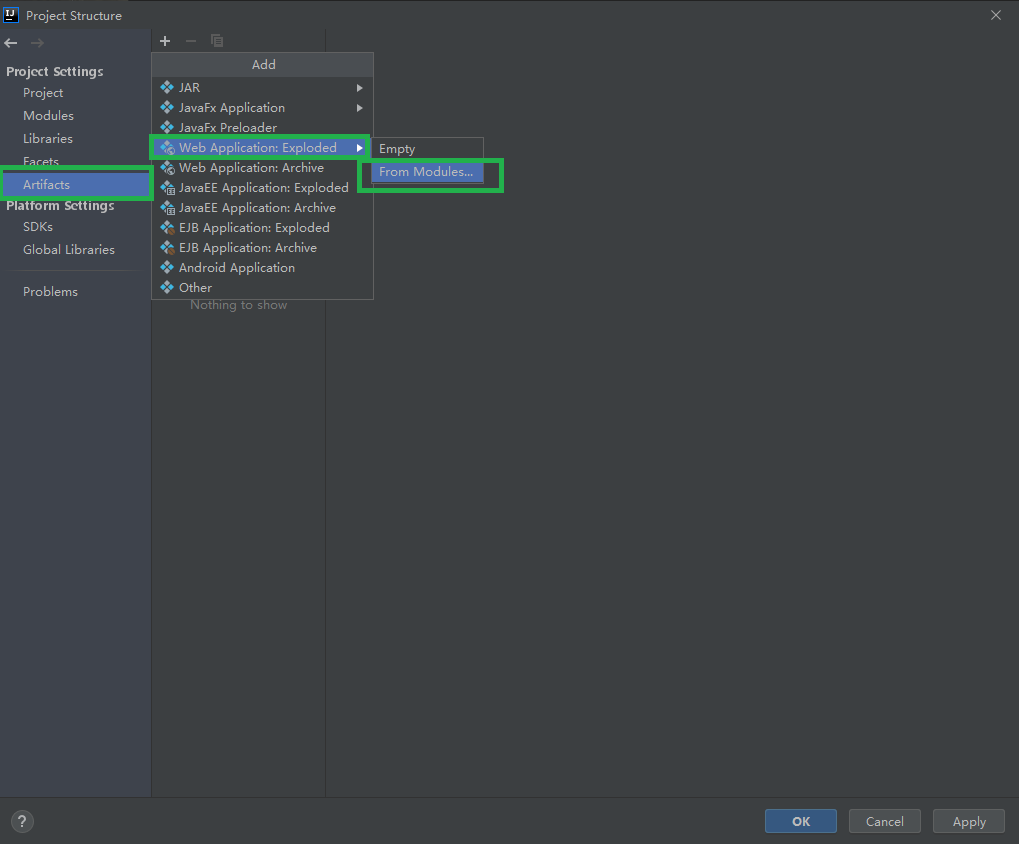Expand Web Application: Exploded submenu arrow
The height and width of the screenshot is (844, 1019).
(359, 148)
